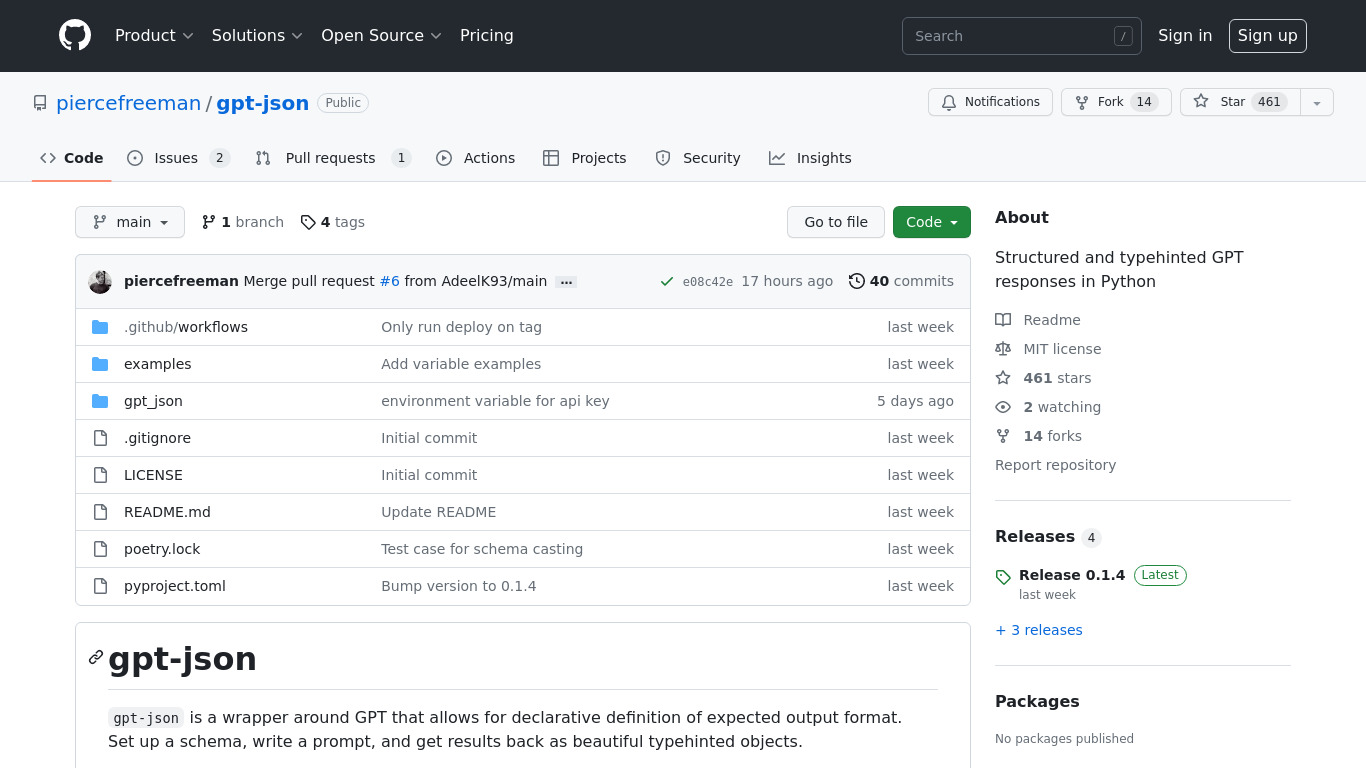This screenshot has width=1366, height=768.
Task: Open commit hash e08c42e
Action: pyautogui.click(x=708, y=282)
